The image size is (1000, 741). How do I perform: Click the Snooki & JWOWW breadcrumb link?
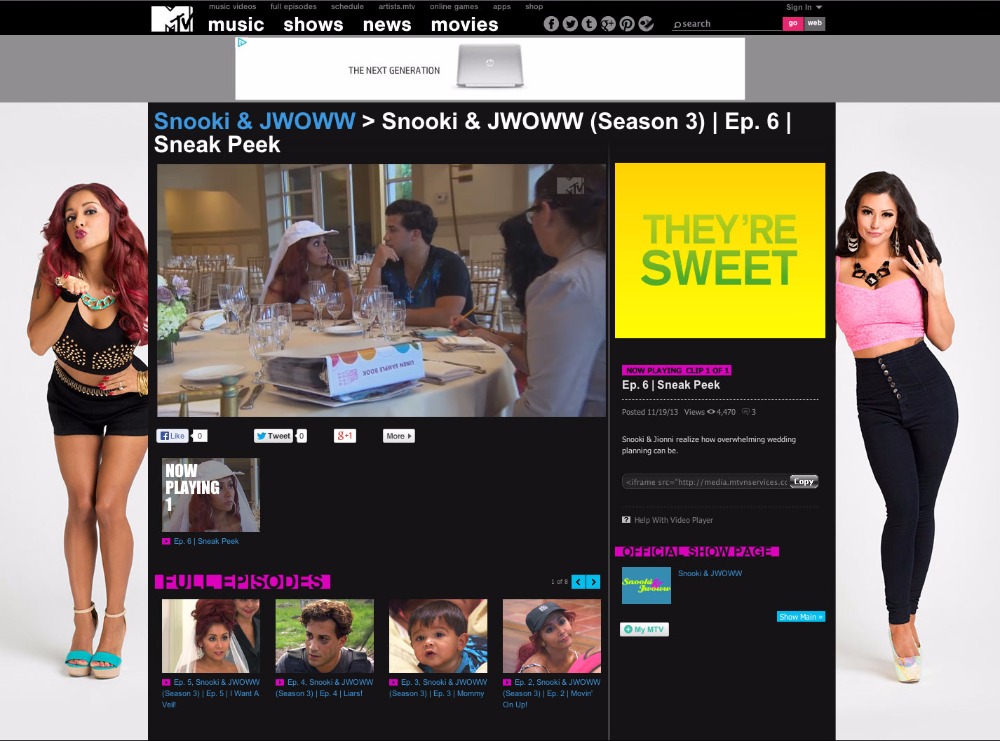(x=254, y=121)
